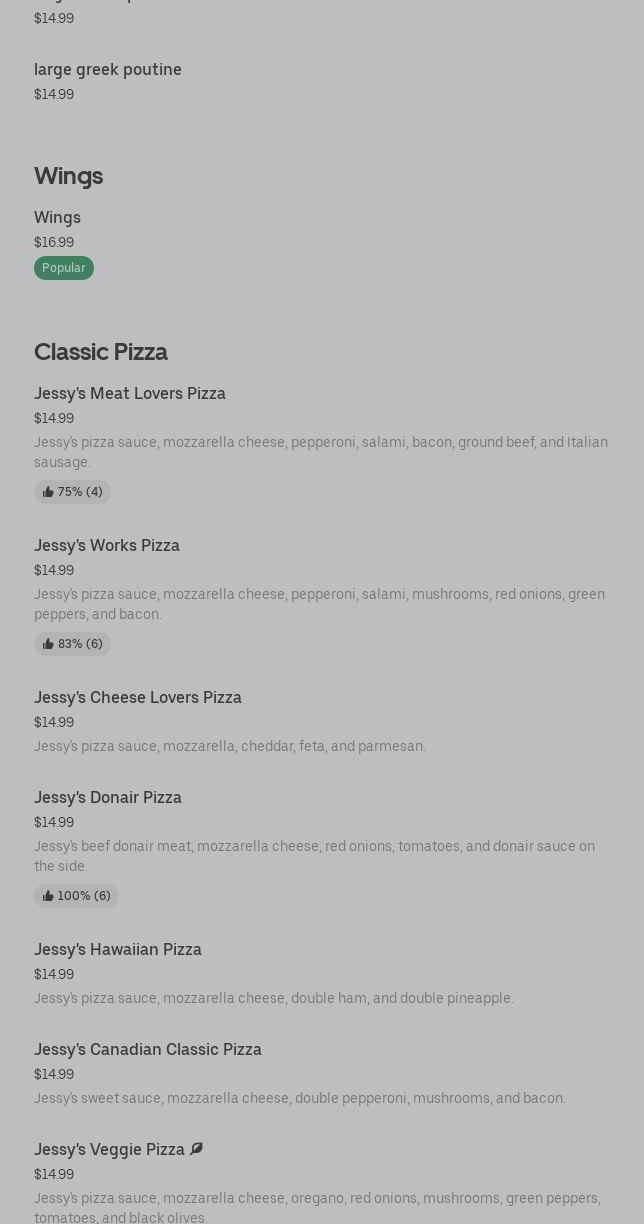Screen dimensions: 644x1224
Task: Click the Classic Pizza section heading
Action: pos(101,352)
